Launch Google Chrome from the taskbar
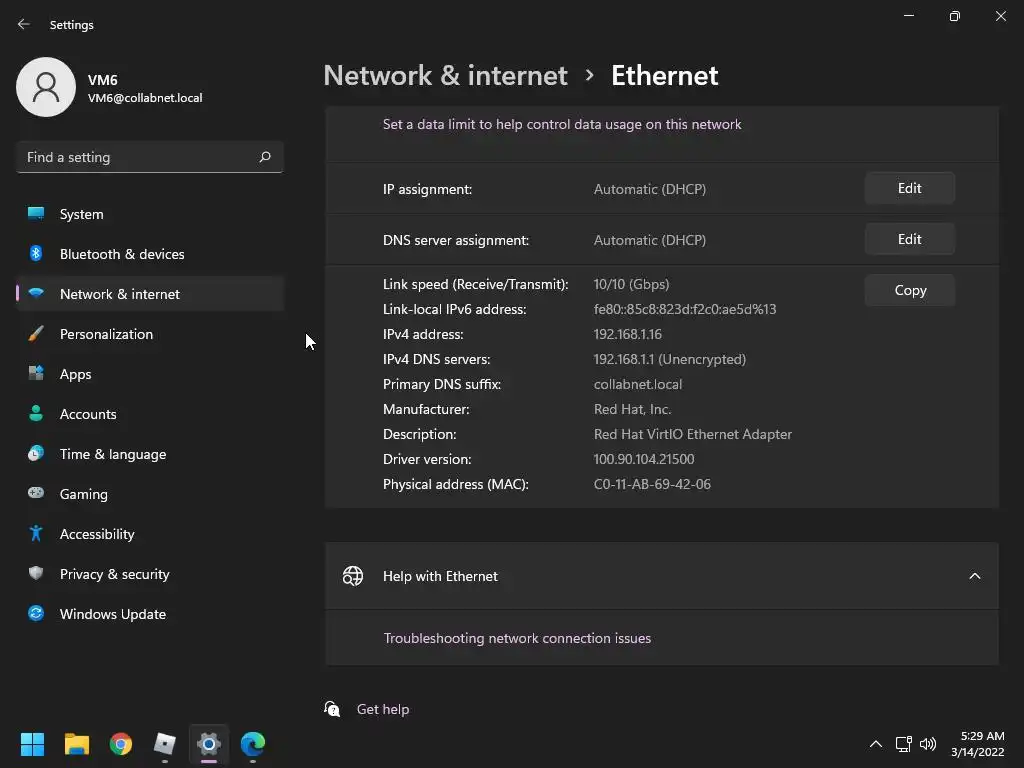This screenshot has height=768, width=1024. pos(121,744)
